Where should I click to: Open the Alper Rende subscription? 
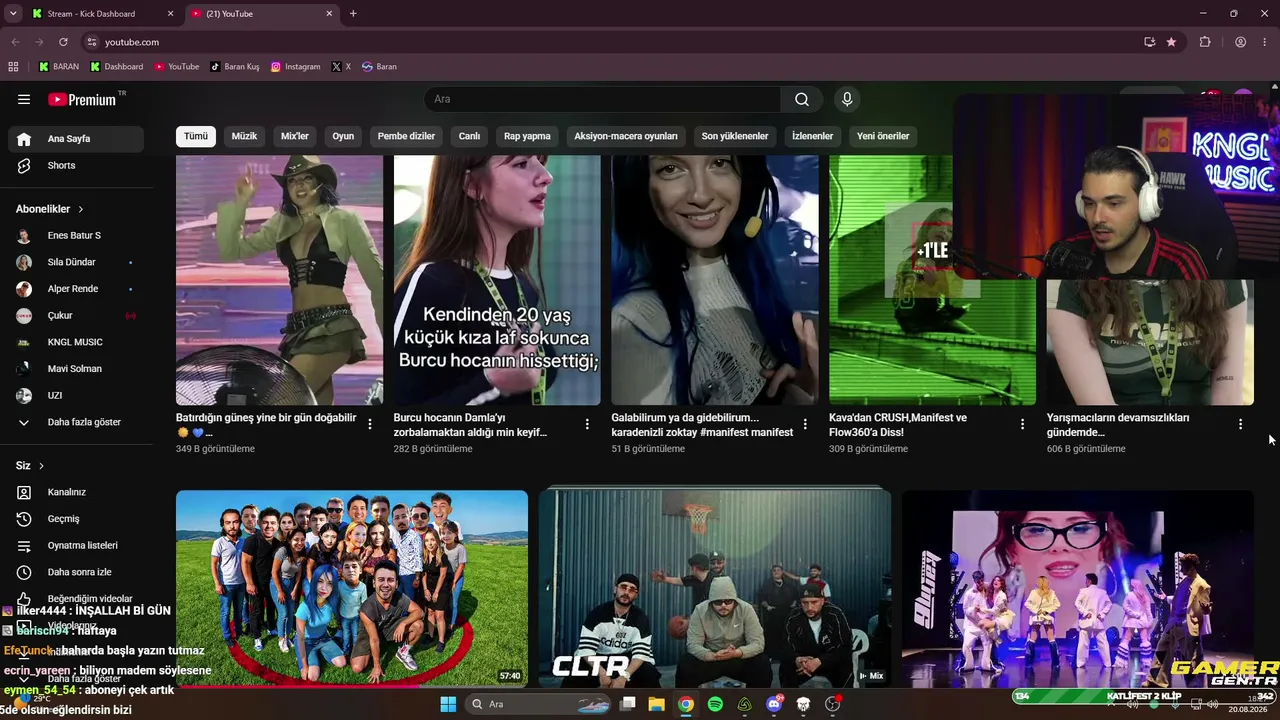pyautogui.click(x=76, y=289)
